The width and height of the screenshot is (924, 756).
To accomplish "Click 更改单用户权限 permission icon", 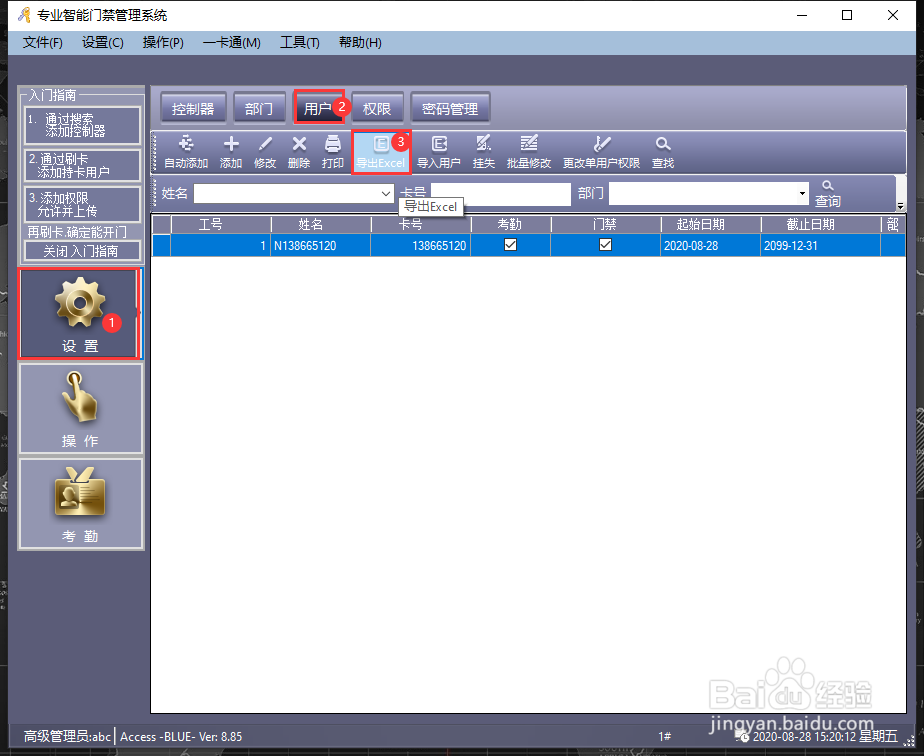I will click(x=601, y=152).
